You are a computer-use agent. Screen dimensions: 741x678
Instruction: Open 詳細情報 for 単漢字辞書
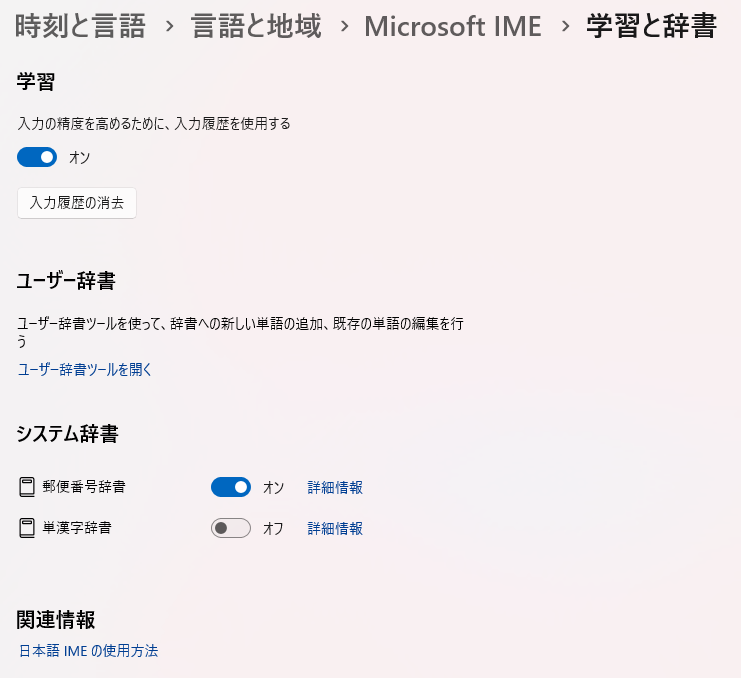pos(335,528)
